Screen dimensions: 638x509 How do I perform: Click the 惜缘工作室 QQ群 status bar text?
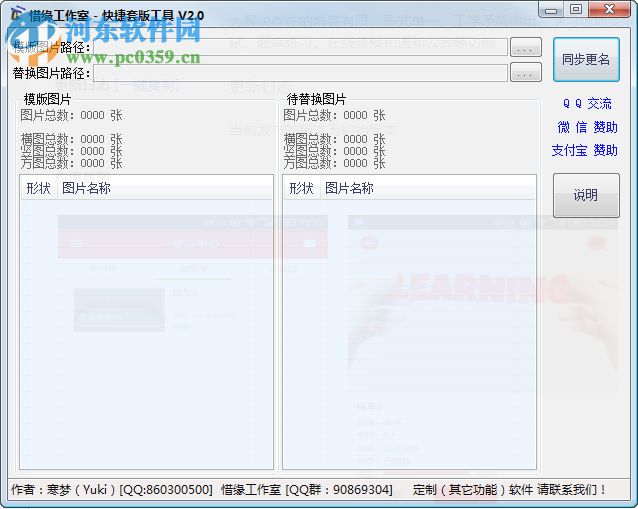tap(307, 489)
